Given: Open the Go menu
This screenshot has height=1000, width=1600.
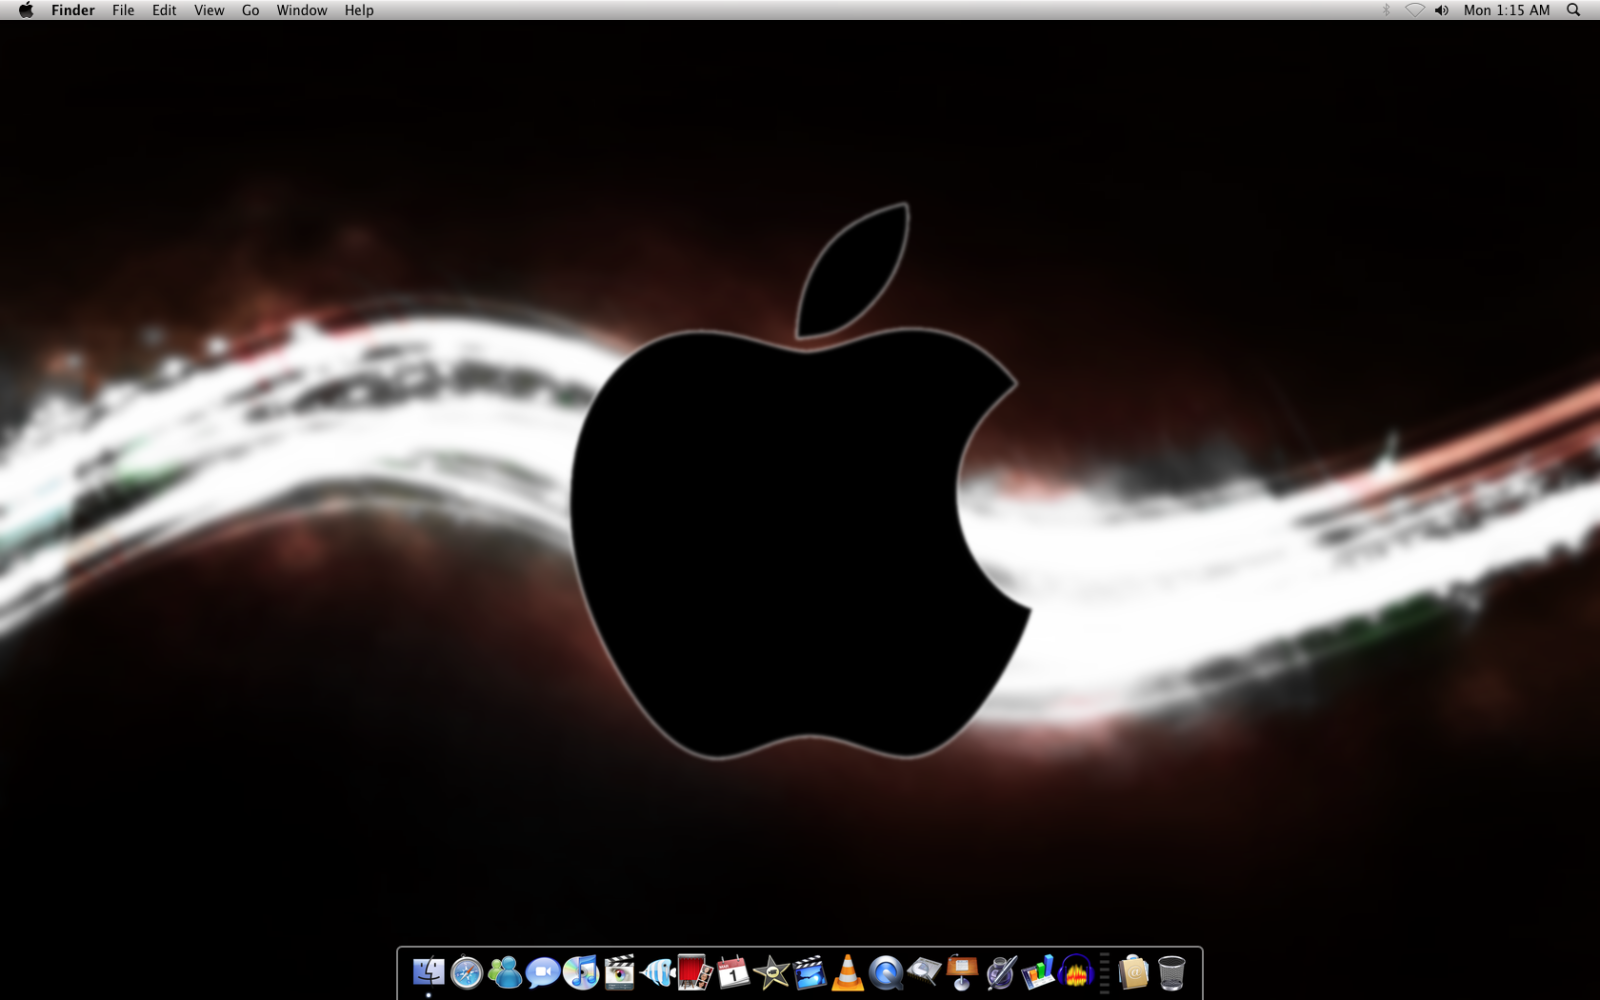Looking at the screenshot, I should [250, 10].
